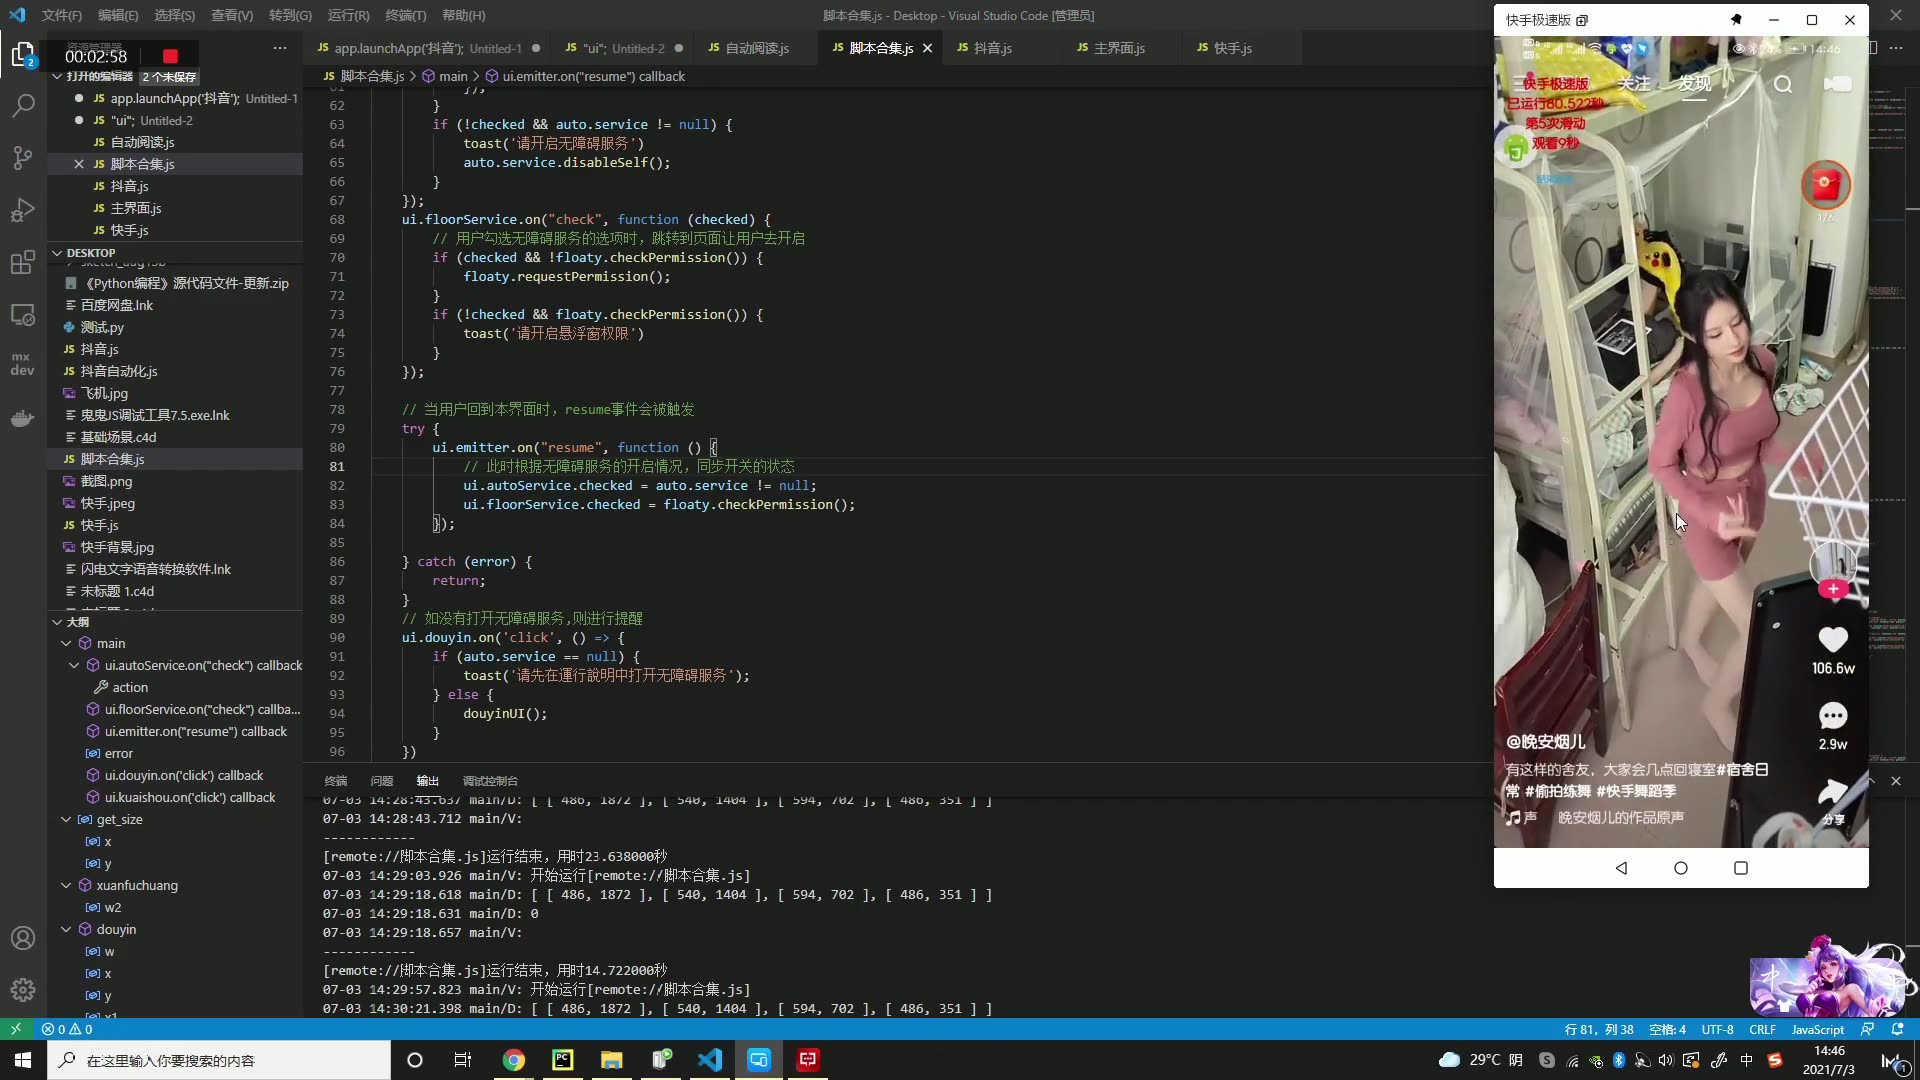Show errors and warnings in status bar
Screen dimensions: 1920x1080
click(67, 1029)
